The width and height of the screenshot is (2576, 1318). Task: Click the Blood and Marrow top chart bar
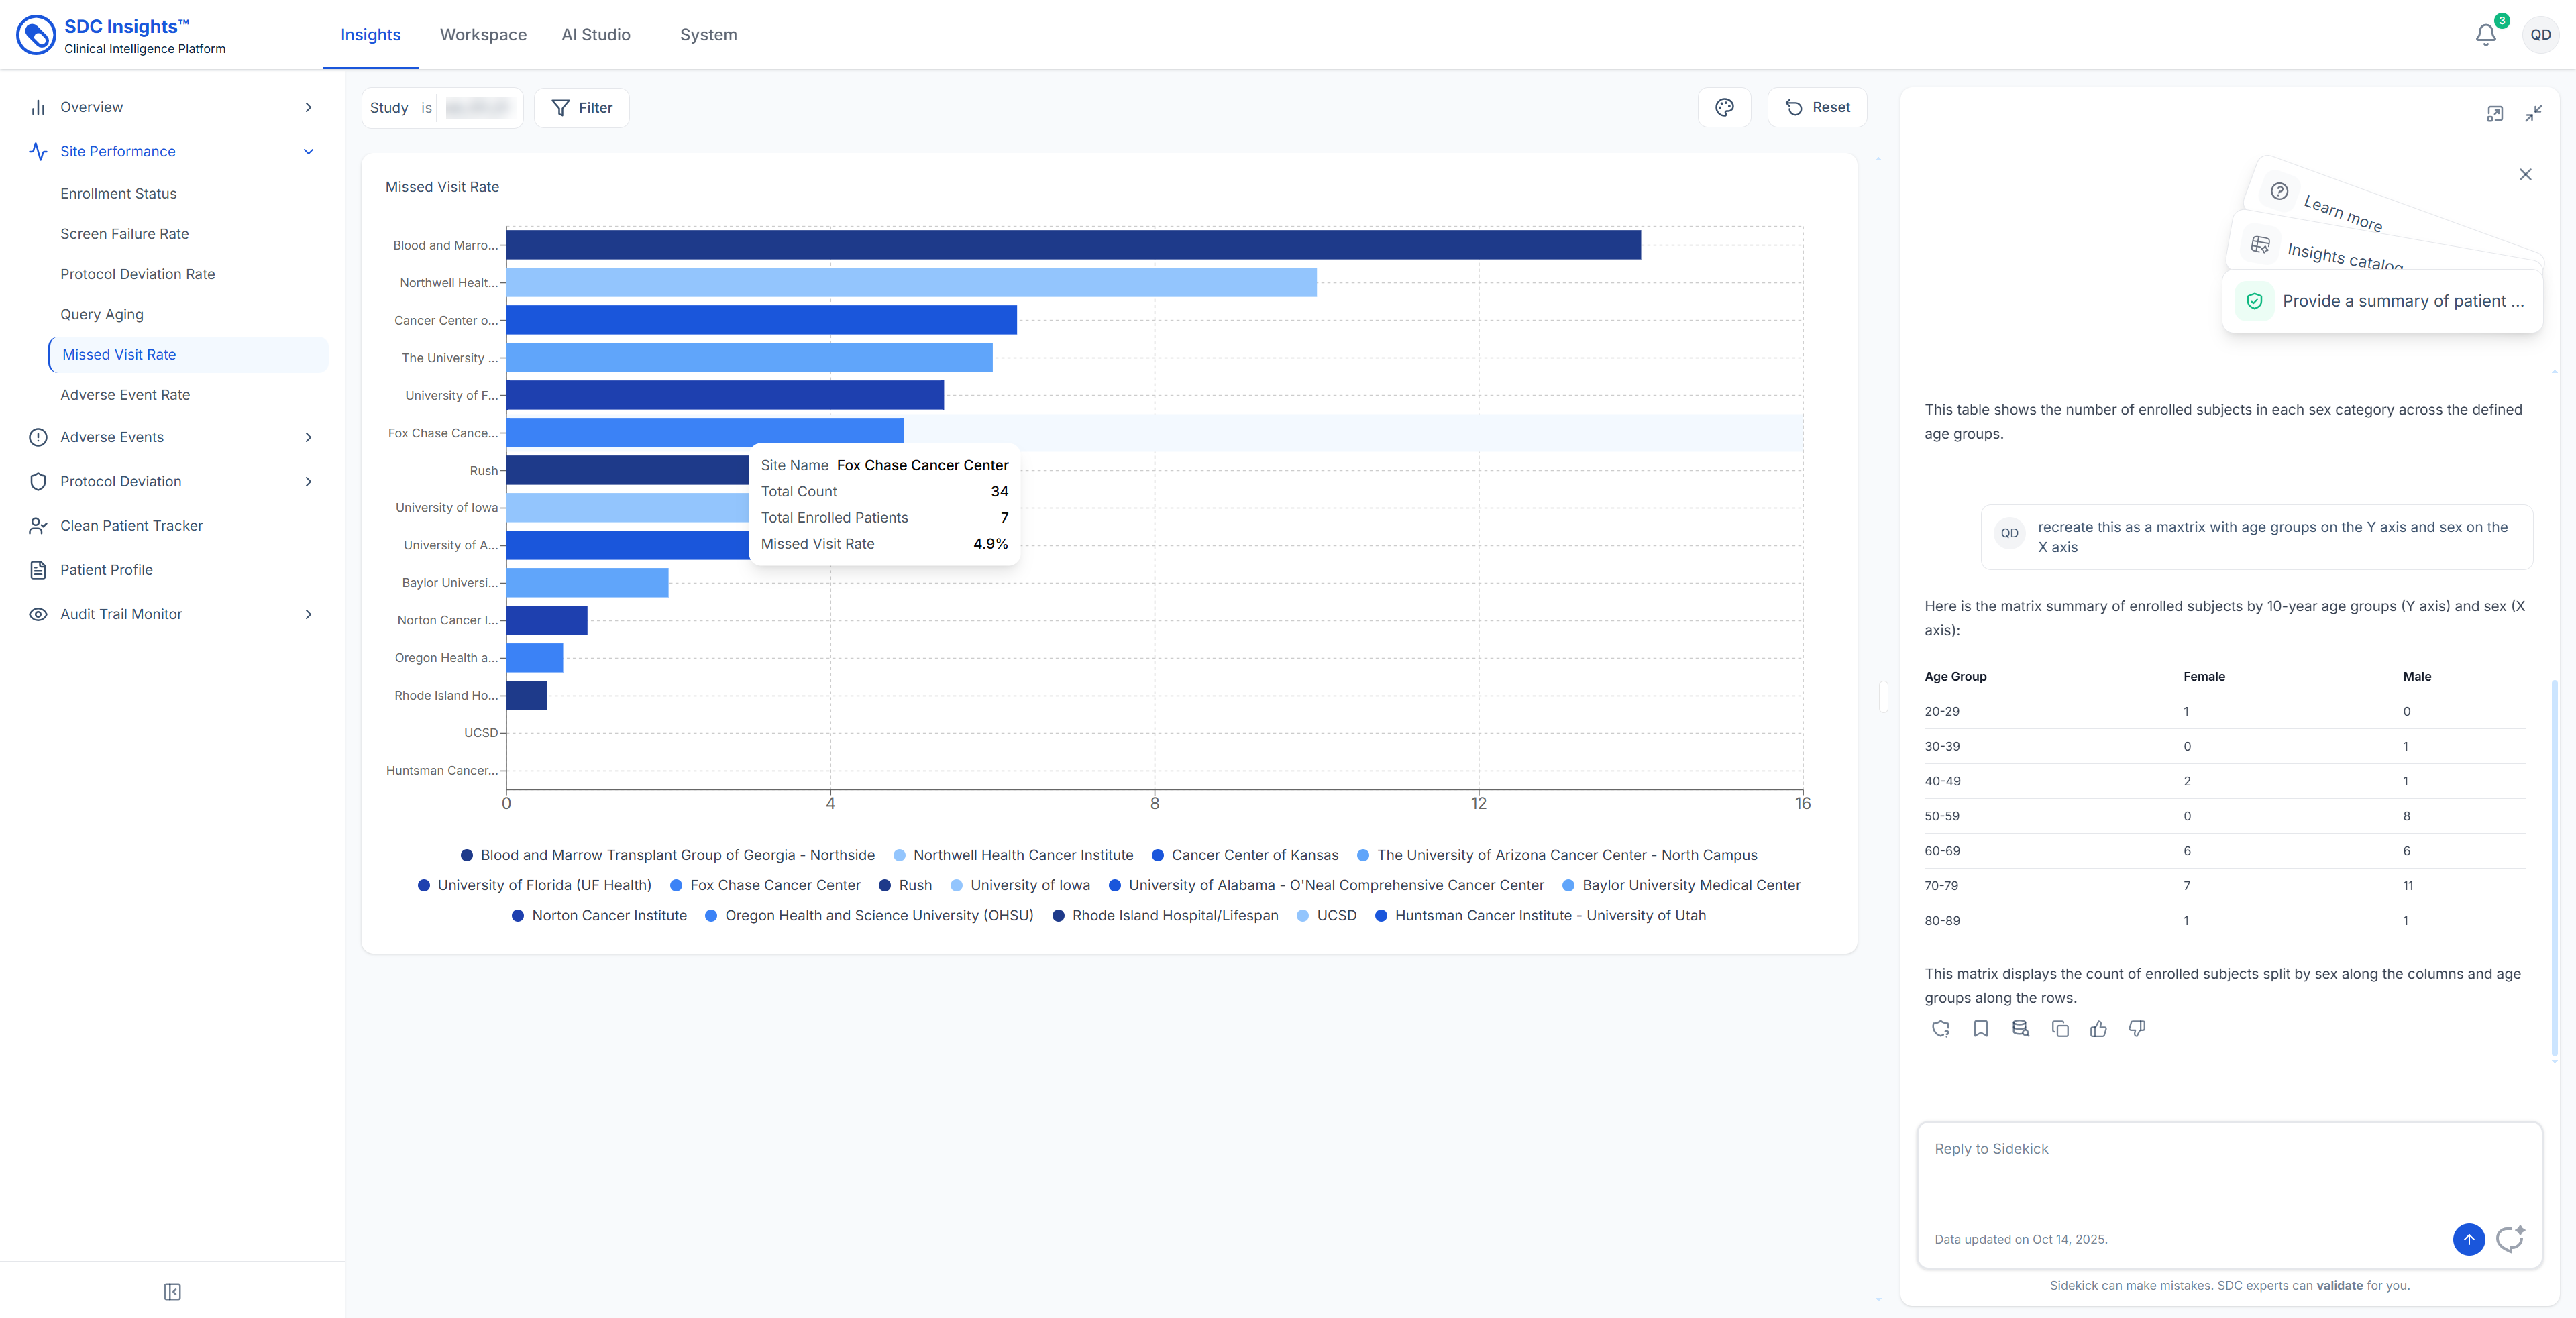coord(1073,245)
